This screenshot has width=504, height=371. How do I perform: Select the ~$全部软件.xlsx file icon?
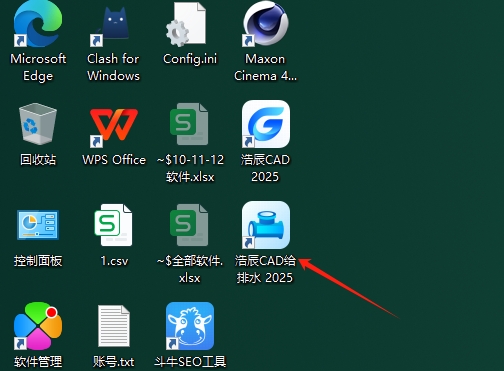pyautogui.click(x=189, y=225)
